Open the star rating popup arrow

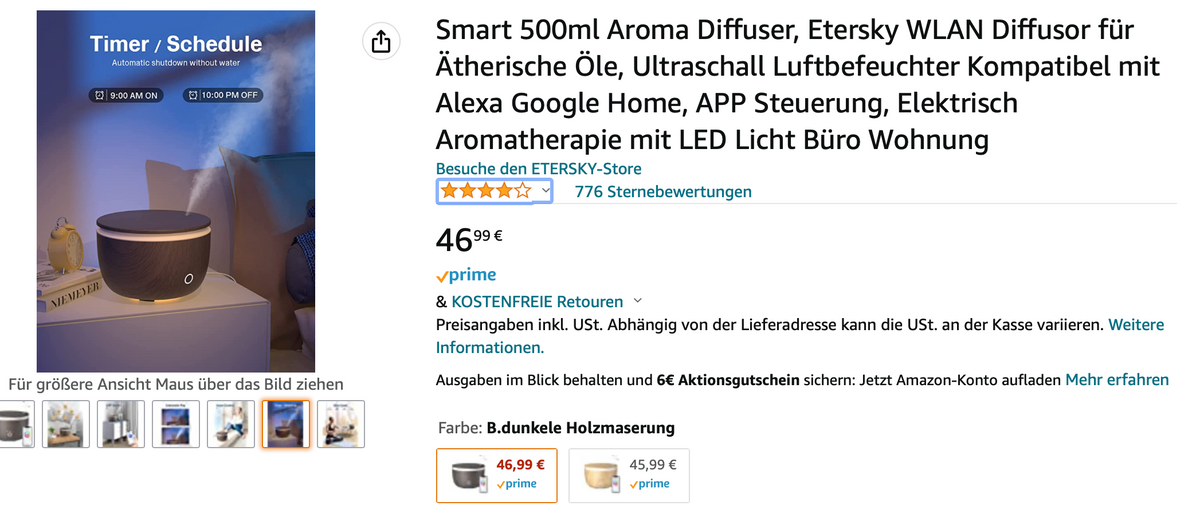coord(545,190)
